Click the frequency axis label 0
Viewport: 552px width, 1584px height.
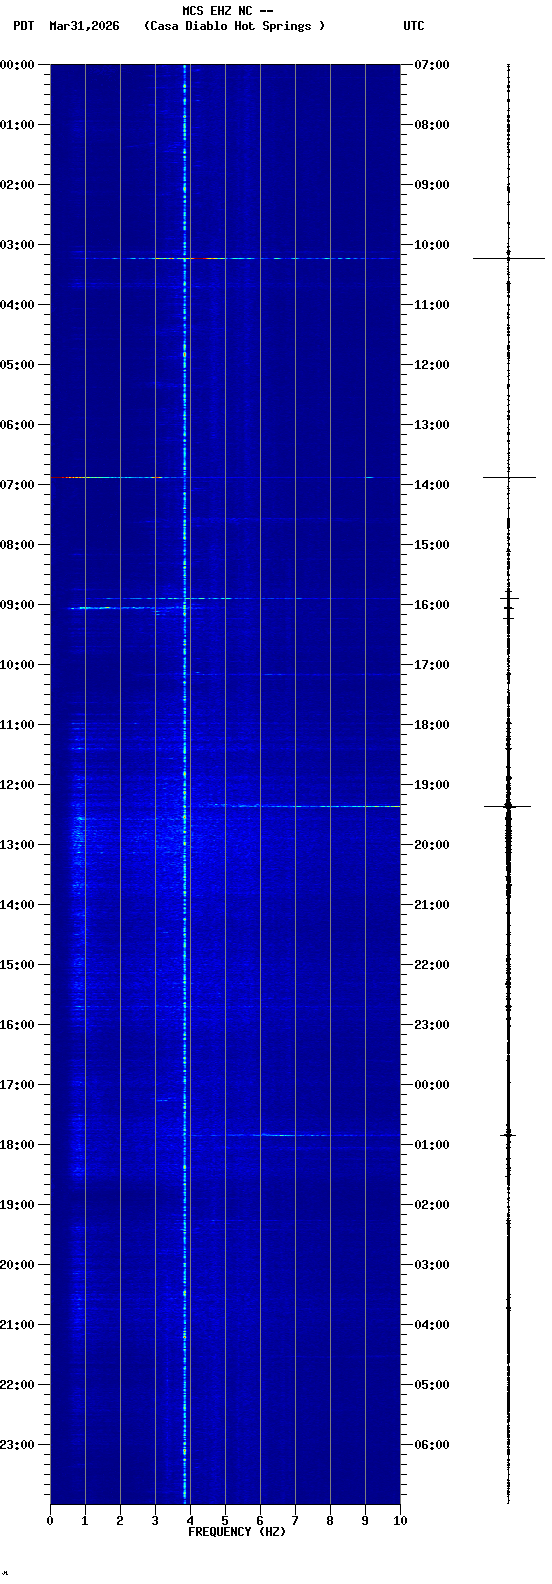point(50,1521)
